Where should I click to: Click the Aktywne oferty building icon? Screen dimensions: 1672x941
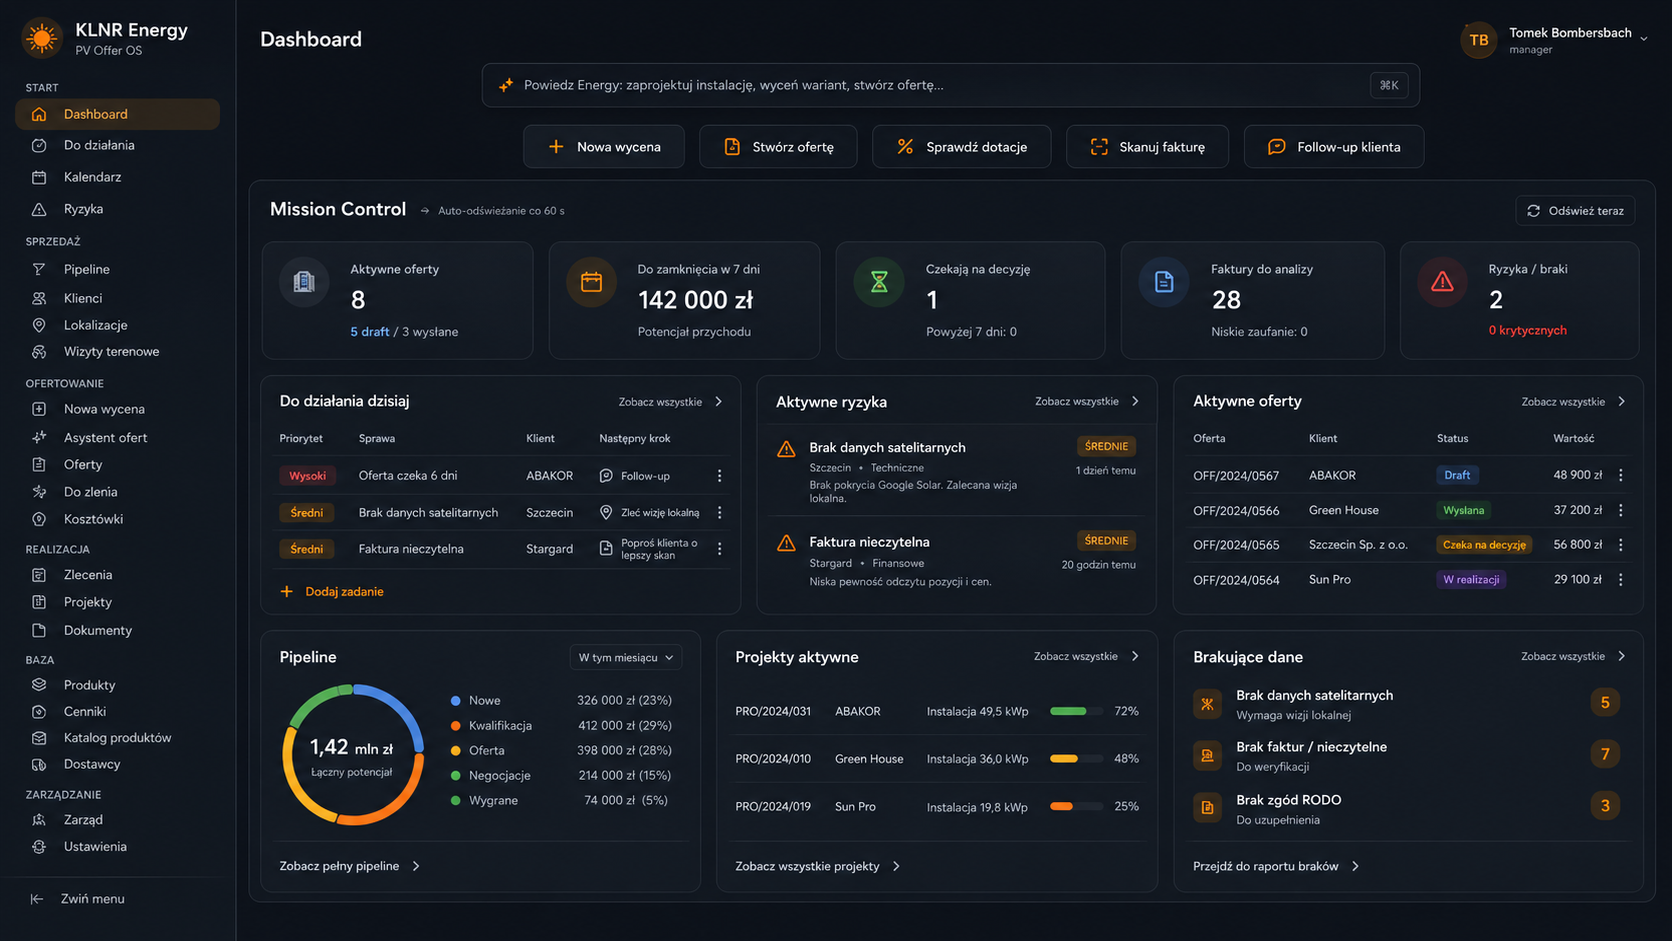(304, 282)
